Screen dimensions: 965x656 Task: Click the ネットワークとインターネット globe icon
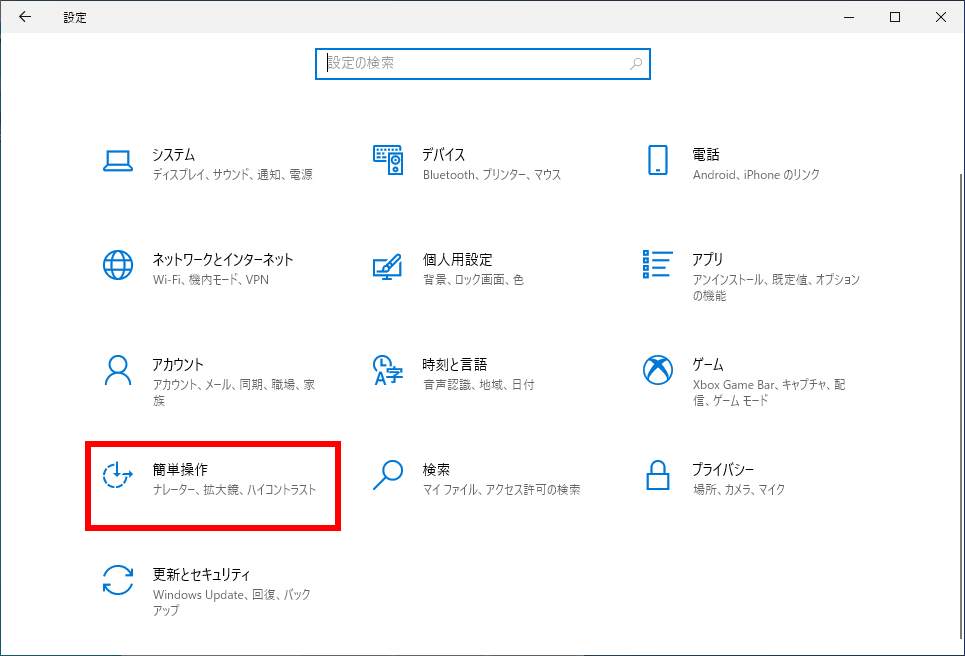pos(118,265)
